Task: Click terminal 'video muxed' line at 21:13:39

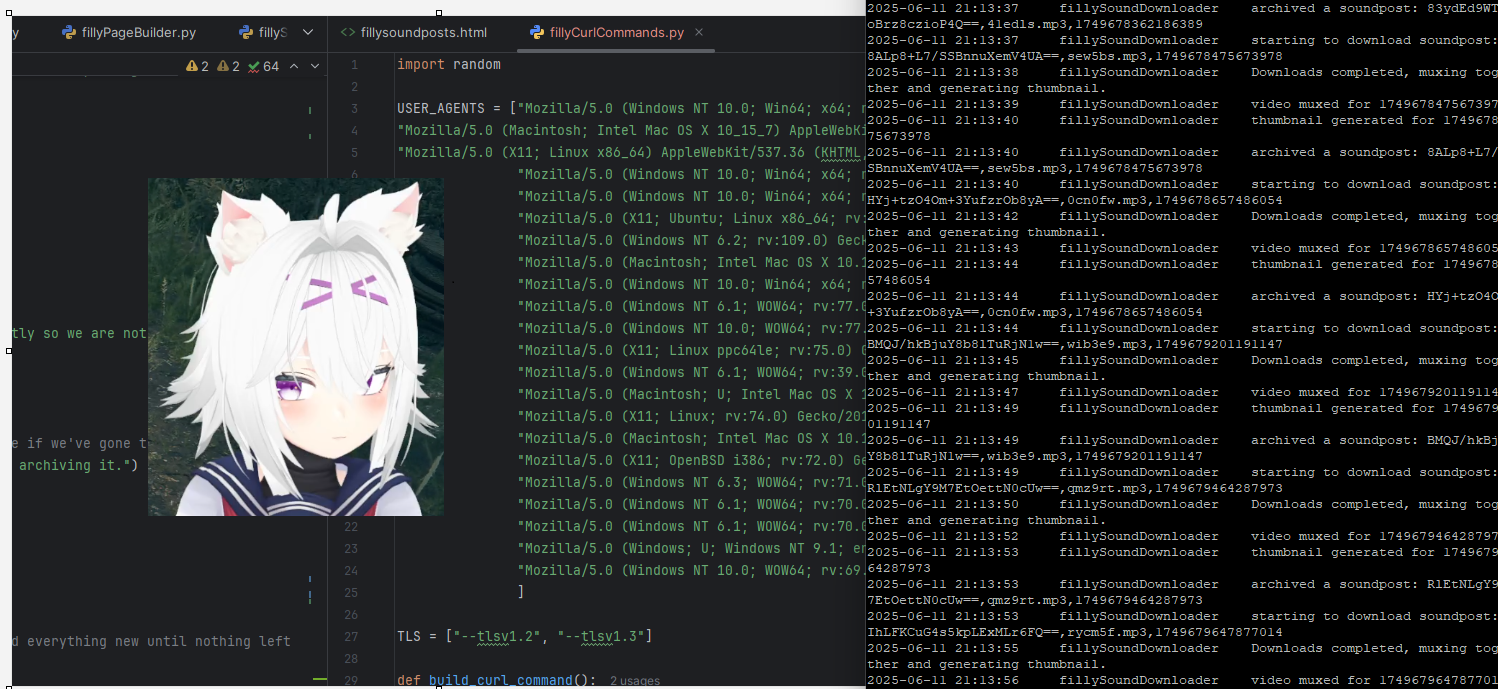Action: click(1182, 104)
